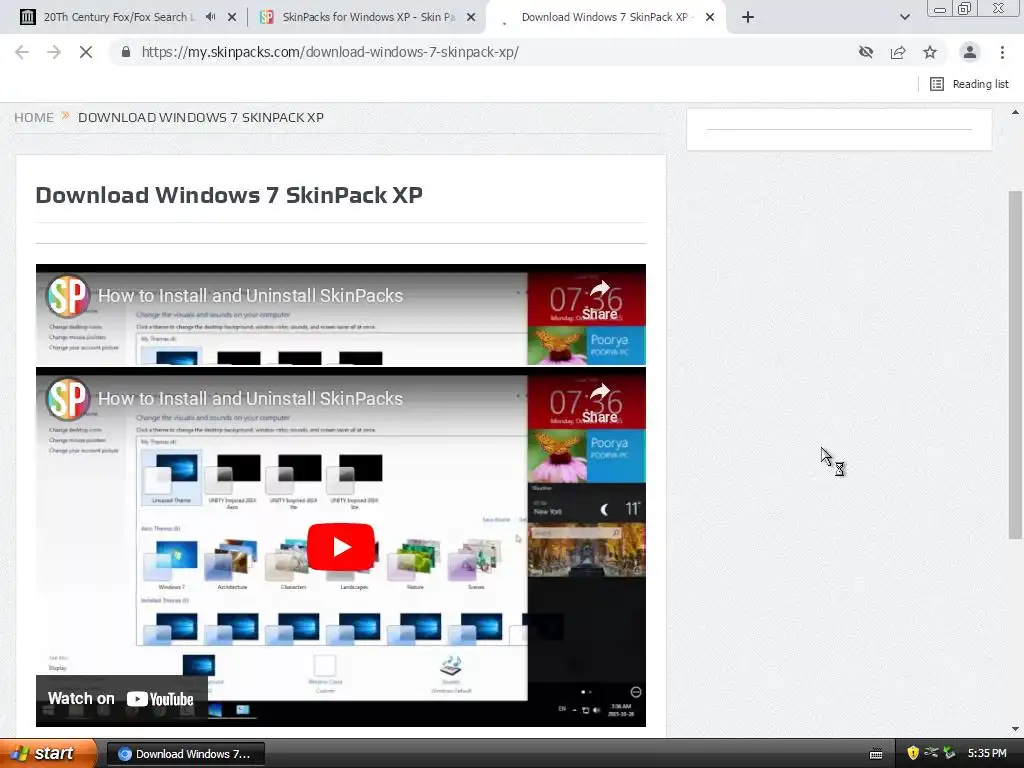Viewport: 1024px width, 768px height.
Task: Play the lower video with the red play button
Action: click(340, 547)
